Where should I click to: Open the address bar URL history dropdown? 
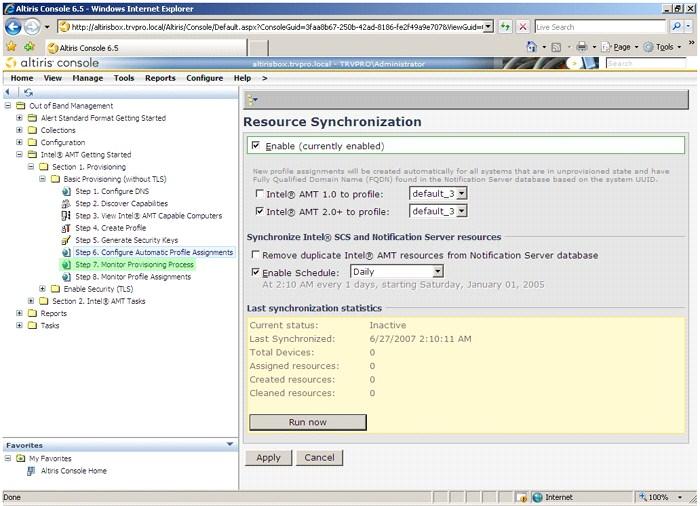click(489, 27)
